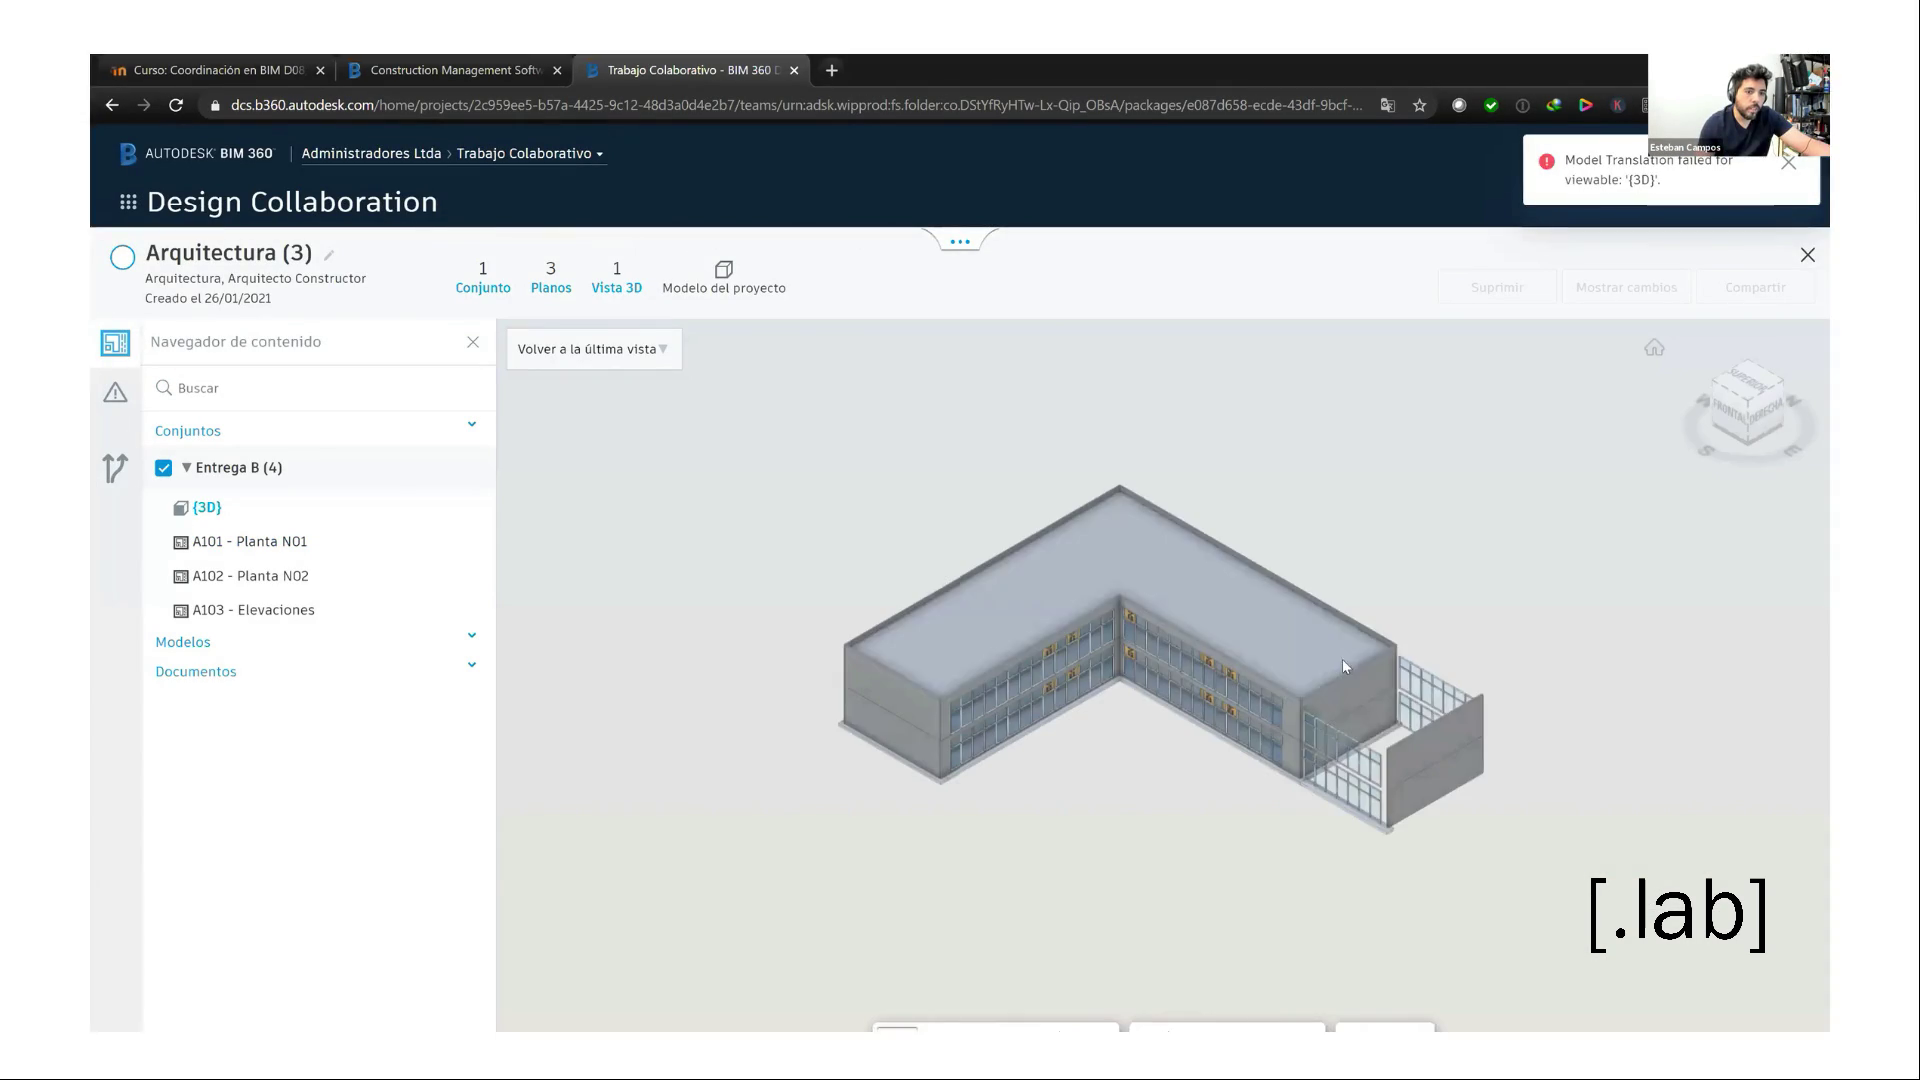1920x1080 pixels.
Task: Collapse the Conjuntos section chevron
Action: coord(472,425)
